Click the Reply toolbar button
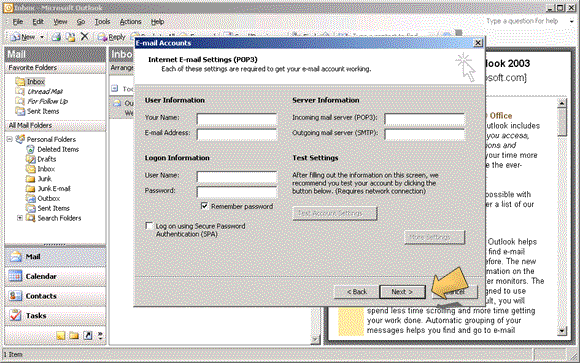The width and height of the screenshot is (580, 363). click(x=112, y=37)
